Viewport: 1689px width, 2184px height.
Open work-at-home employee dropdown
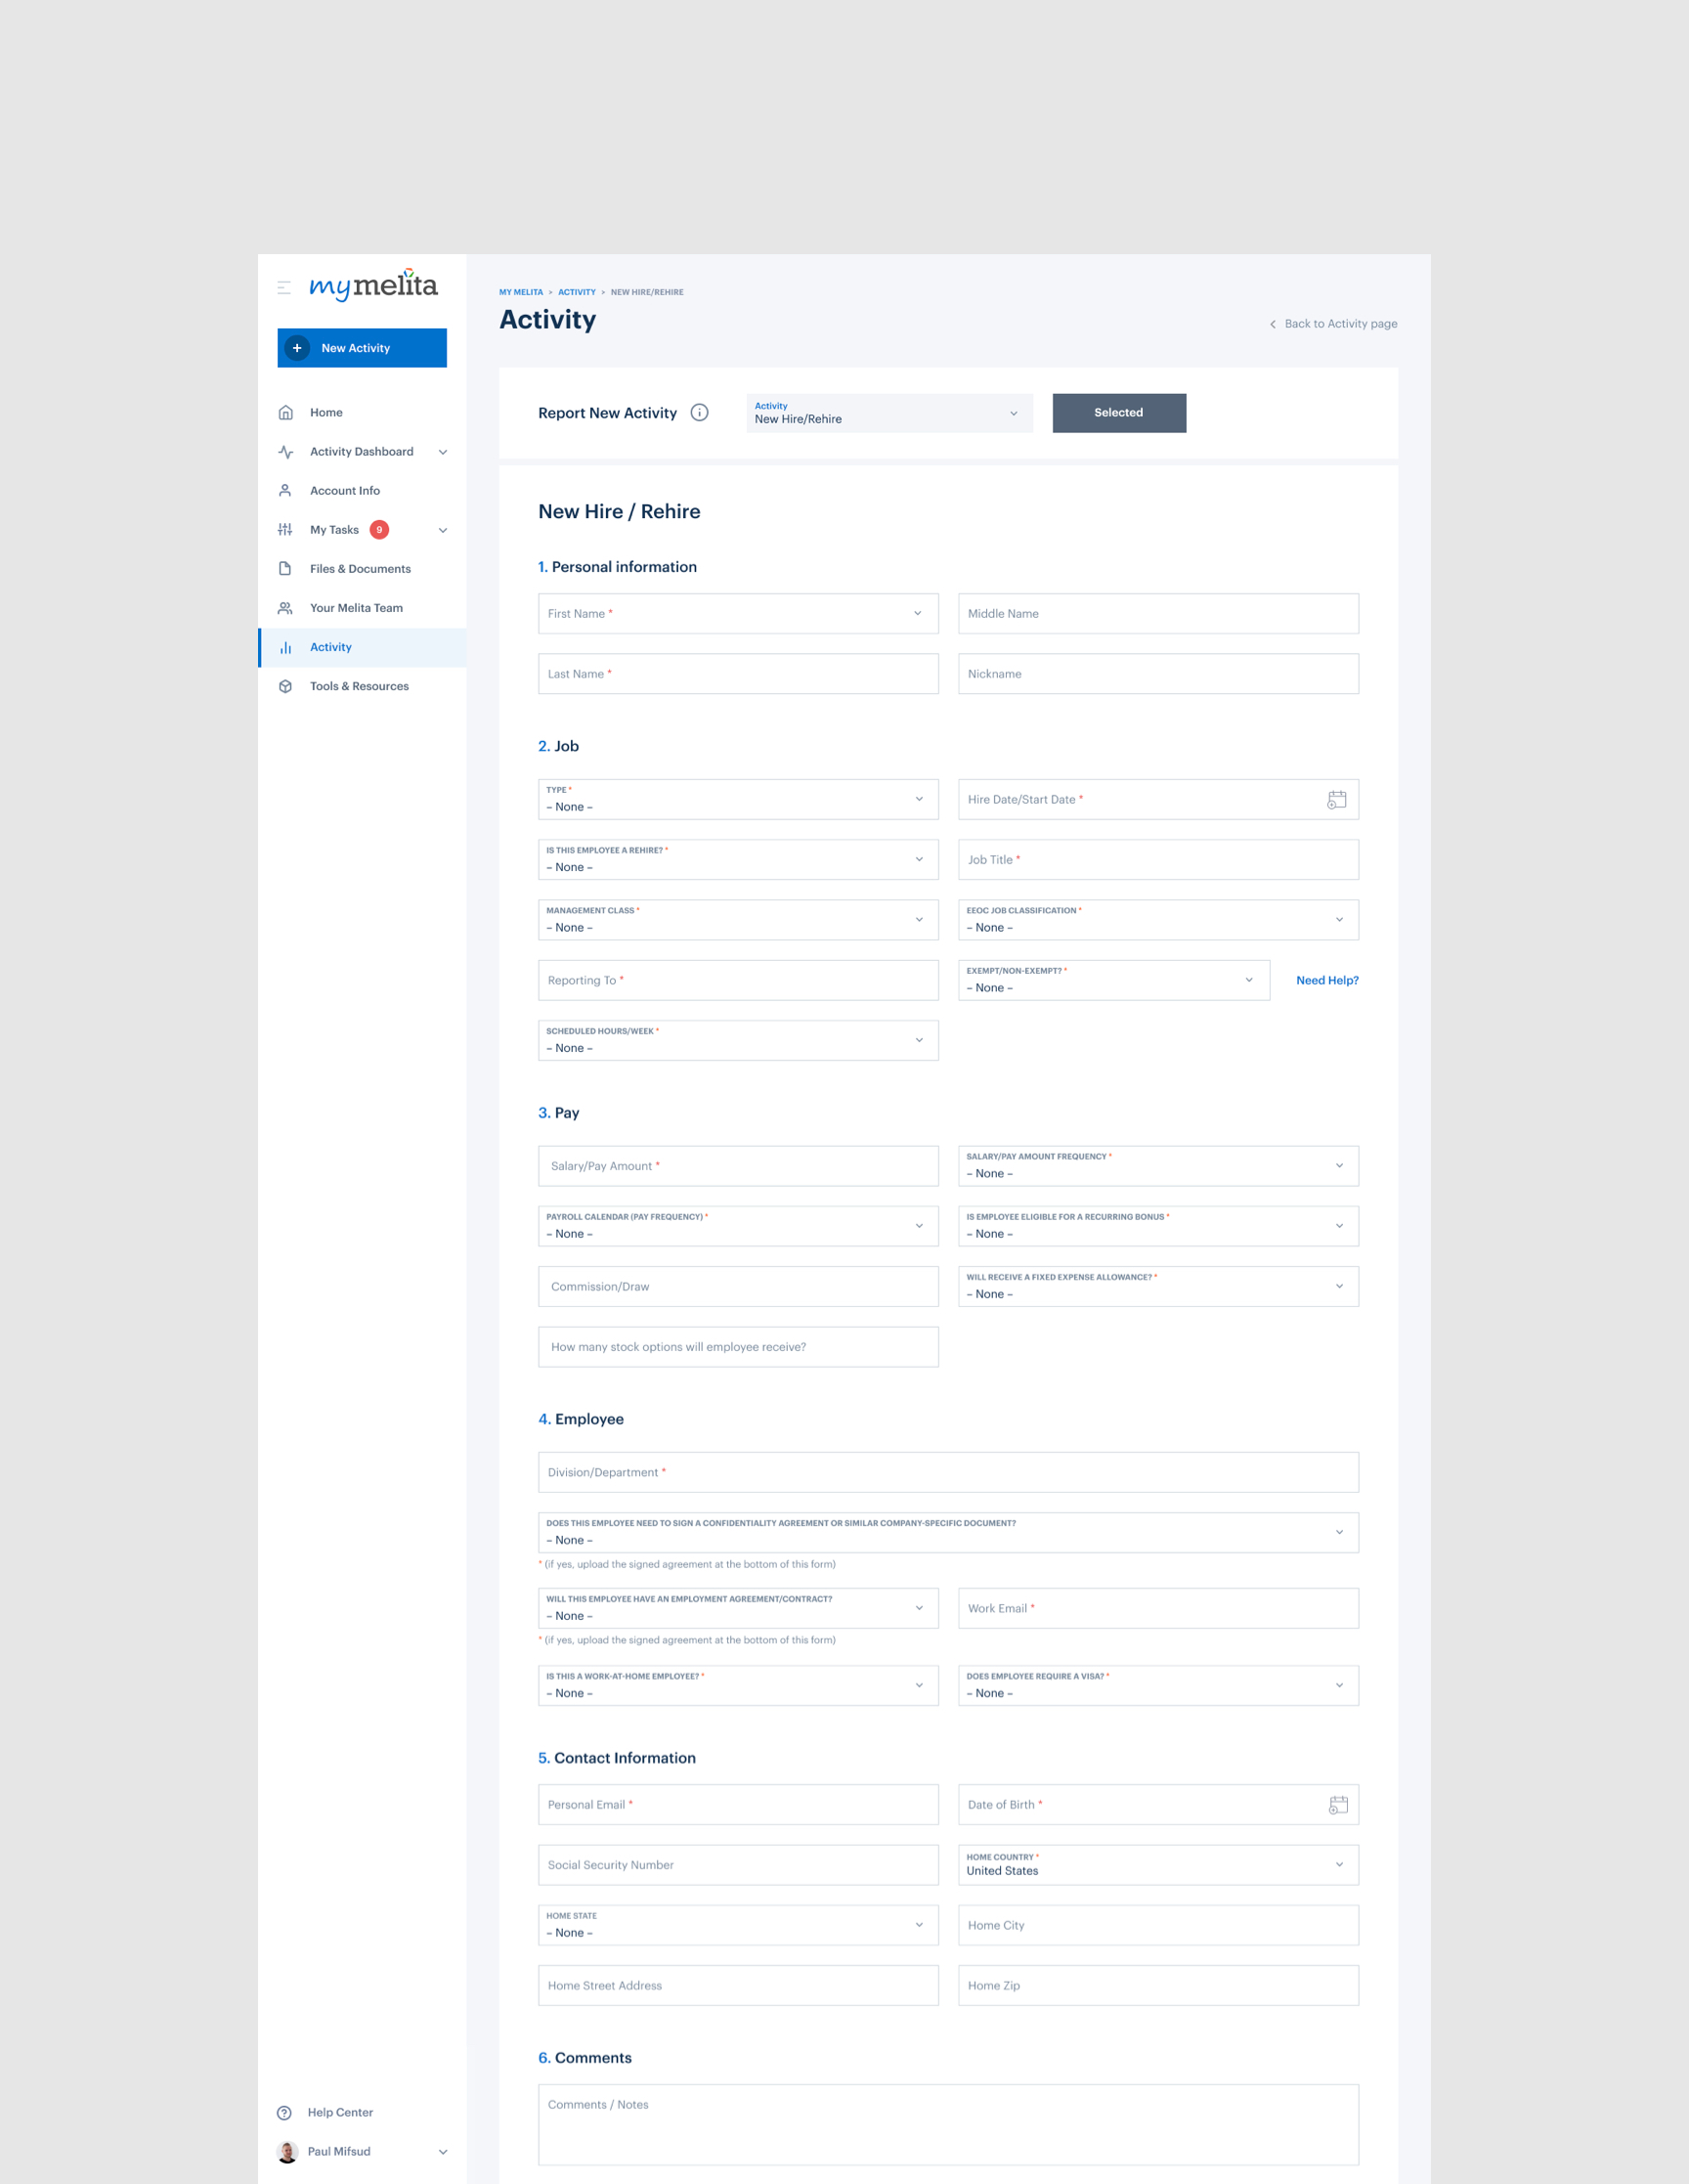pyautogui.click(x=738, y=1686)
